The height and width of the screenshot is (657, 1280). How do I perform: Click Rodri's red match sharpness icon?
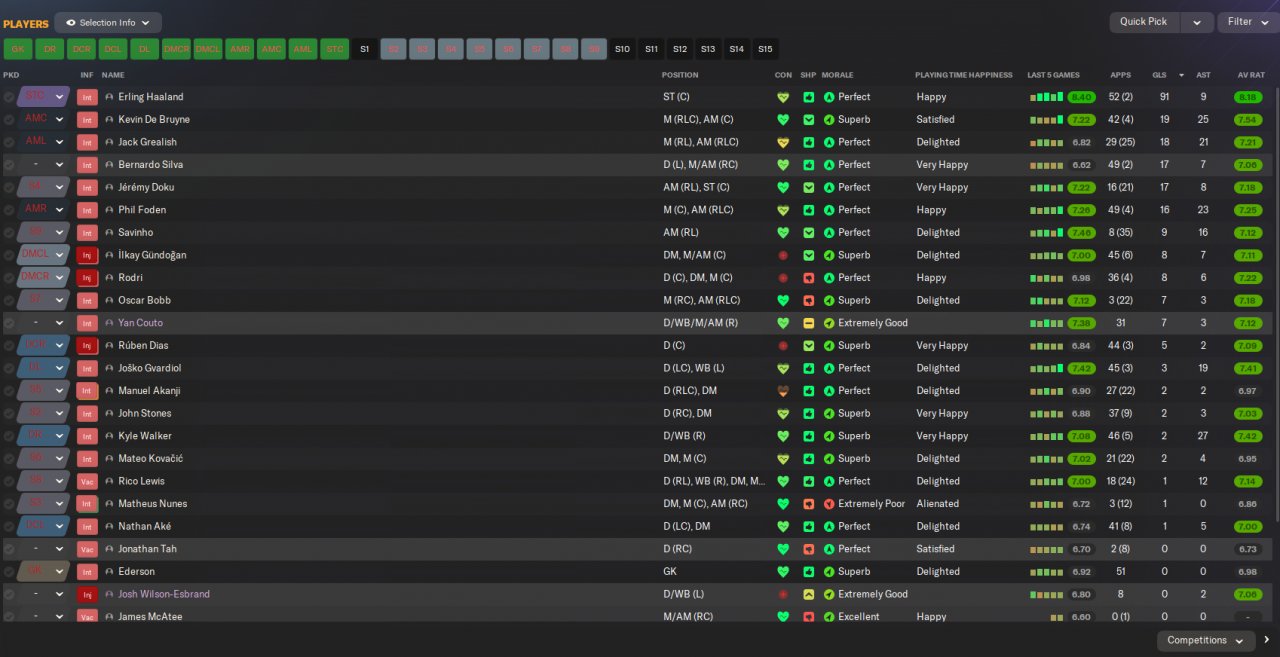click(809, 278)
